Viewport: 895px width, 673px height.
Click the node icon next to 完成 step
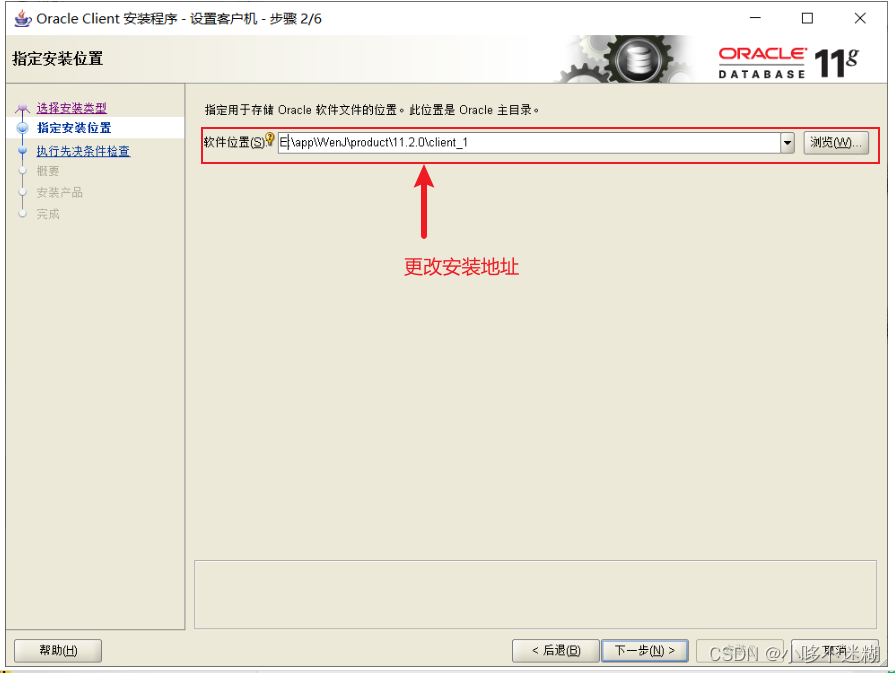[23, 213]
